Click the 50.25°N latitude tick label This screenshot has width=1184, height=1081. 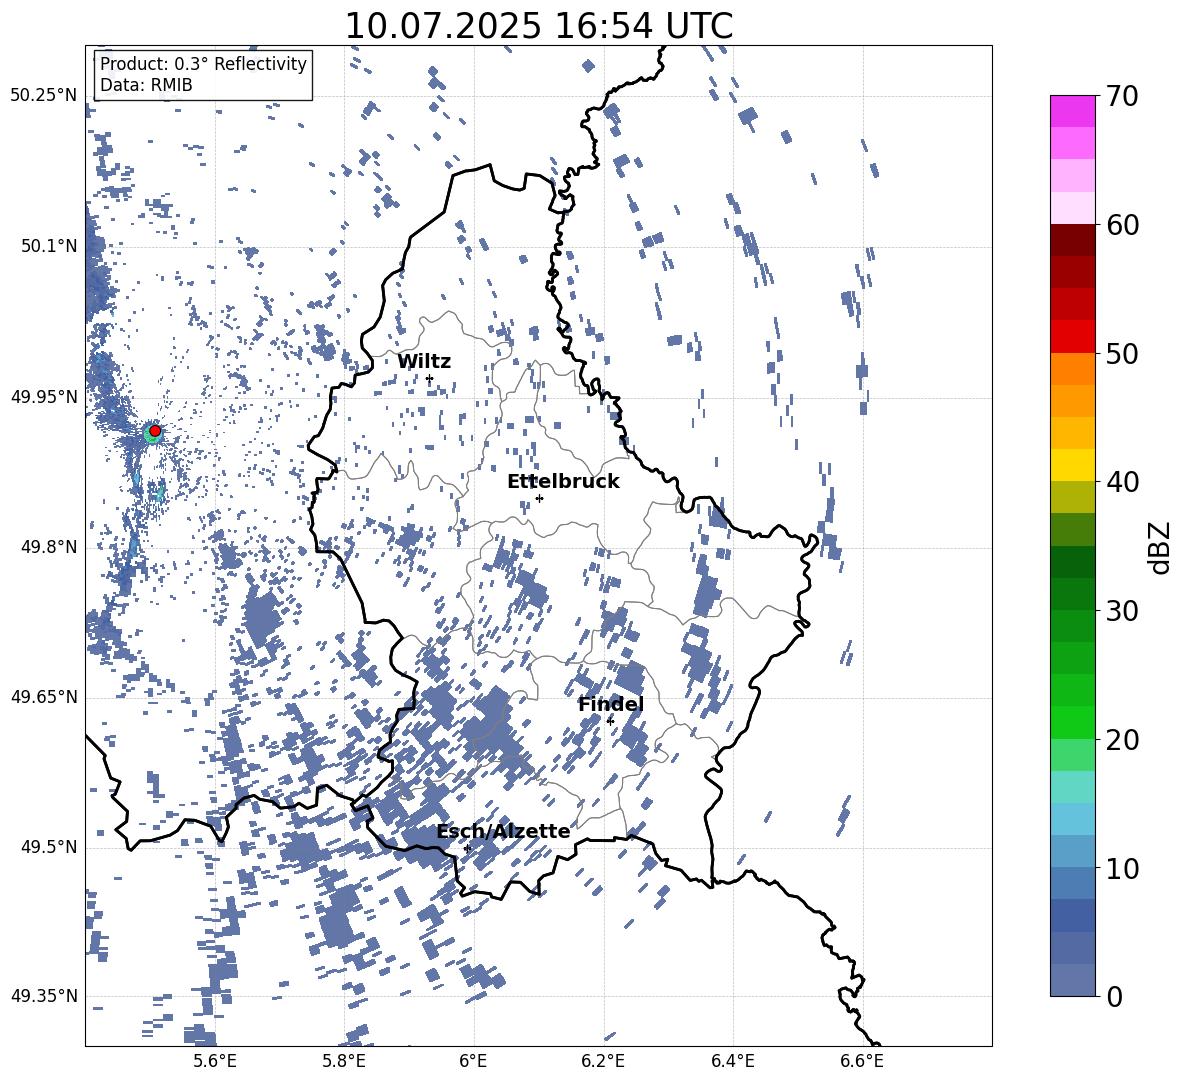coord(44,96)
